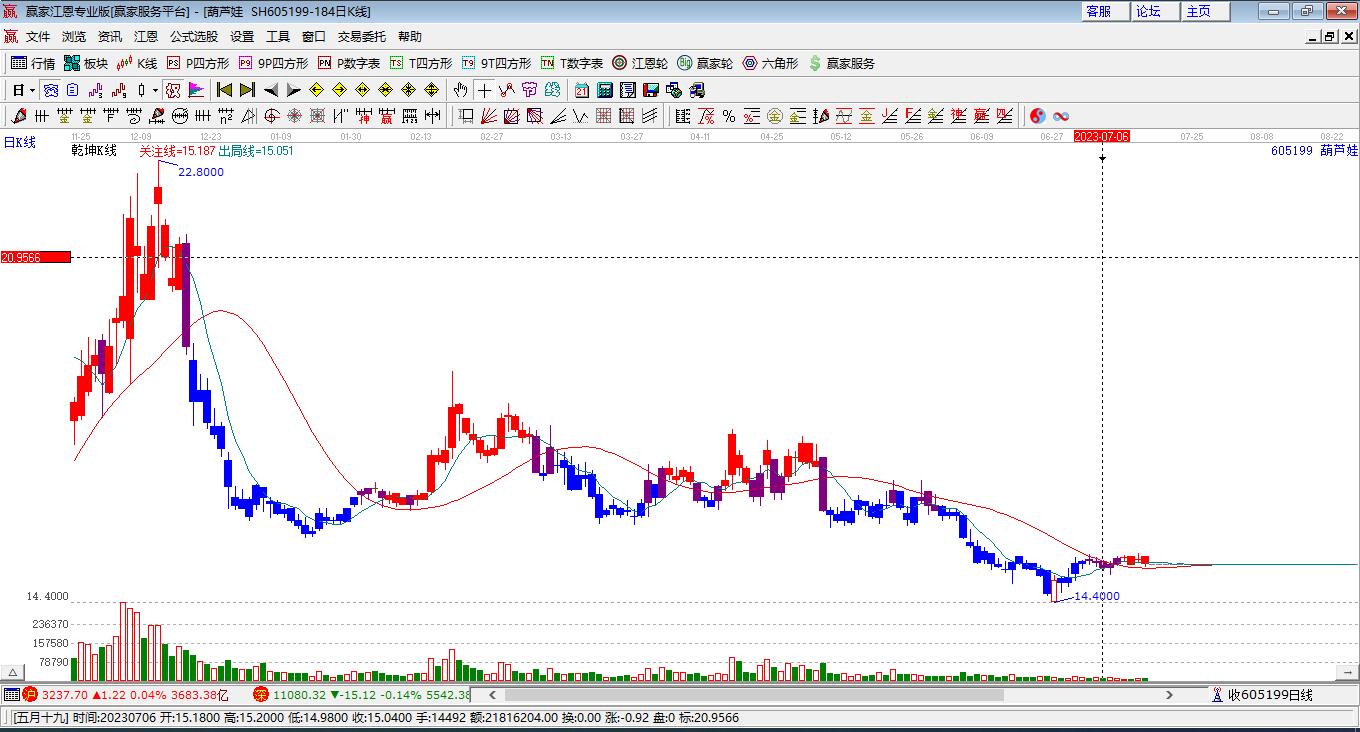The image size is (1360, 732).
Task: Select the percent sign retracement tool
Action: click(729, 116)
